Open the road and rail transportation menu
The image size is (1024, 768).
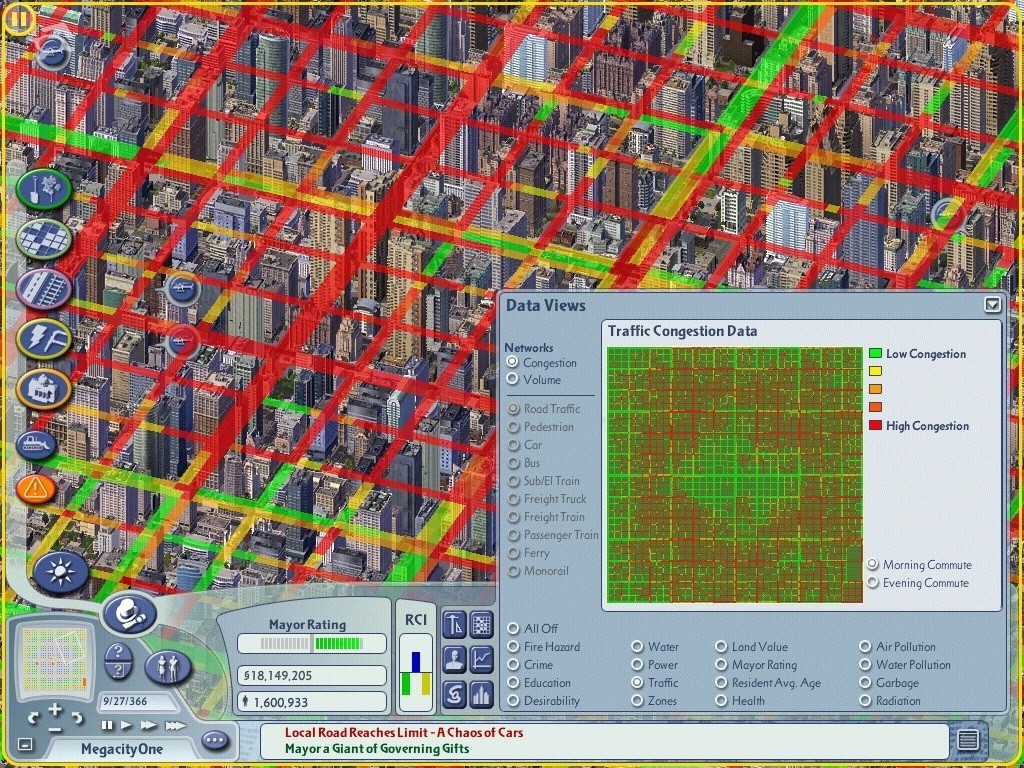click(x=44, y=289)
